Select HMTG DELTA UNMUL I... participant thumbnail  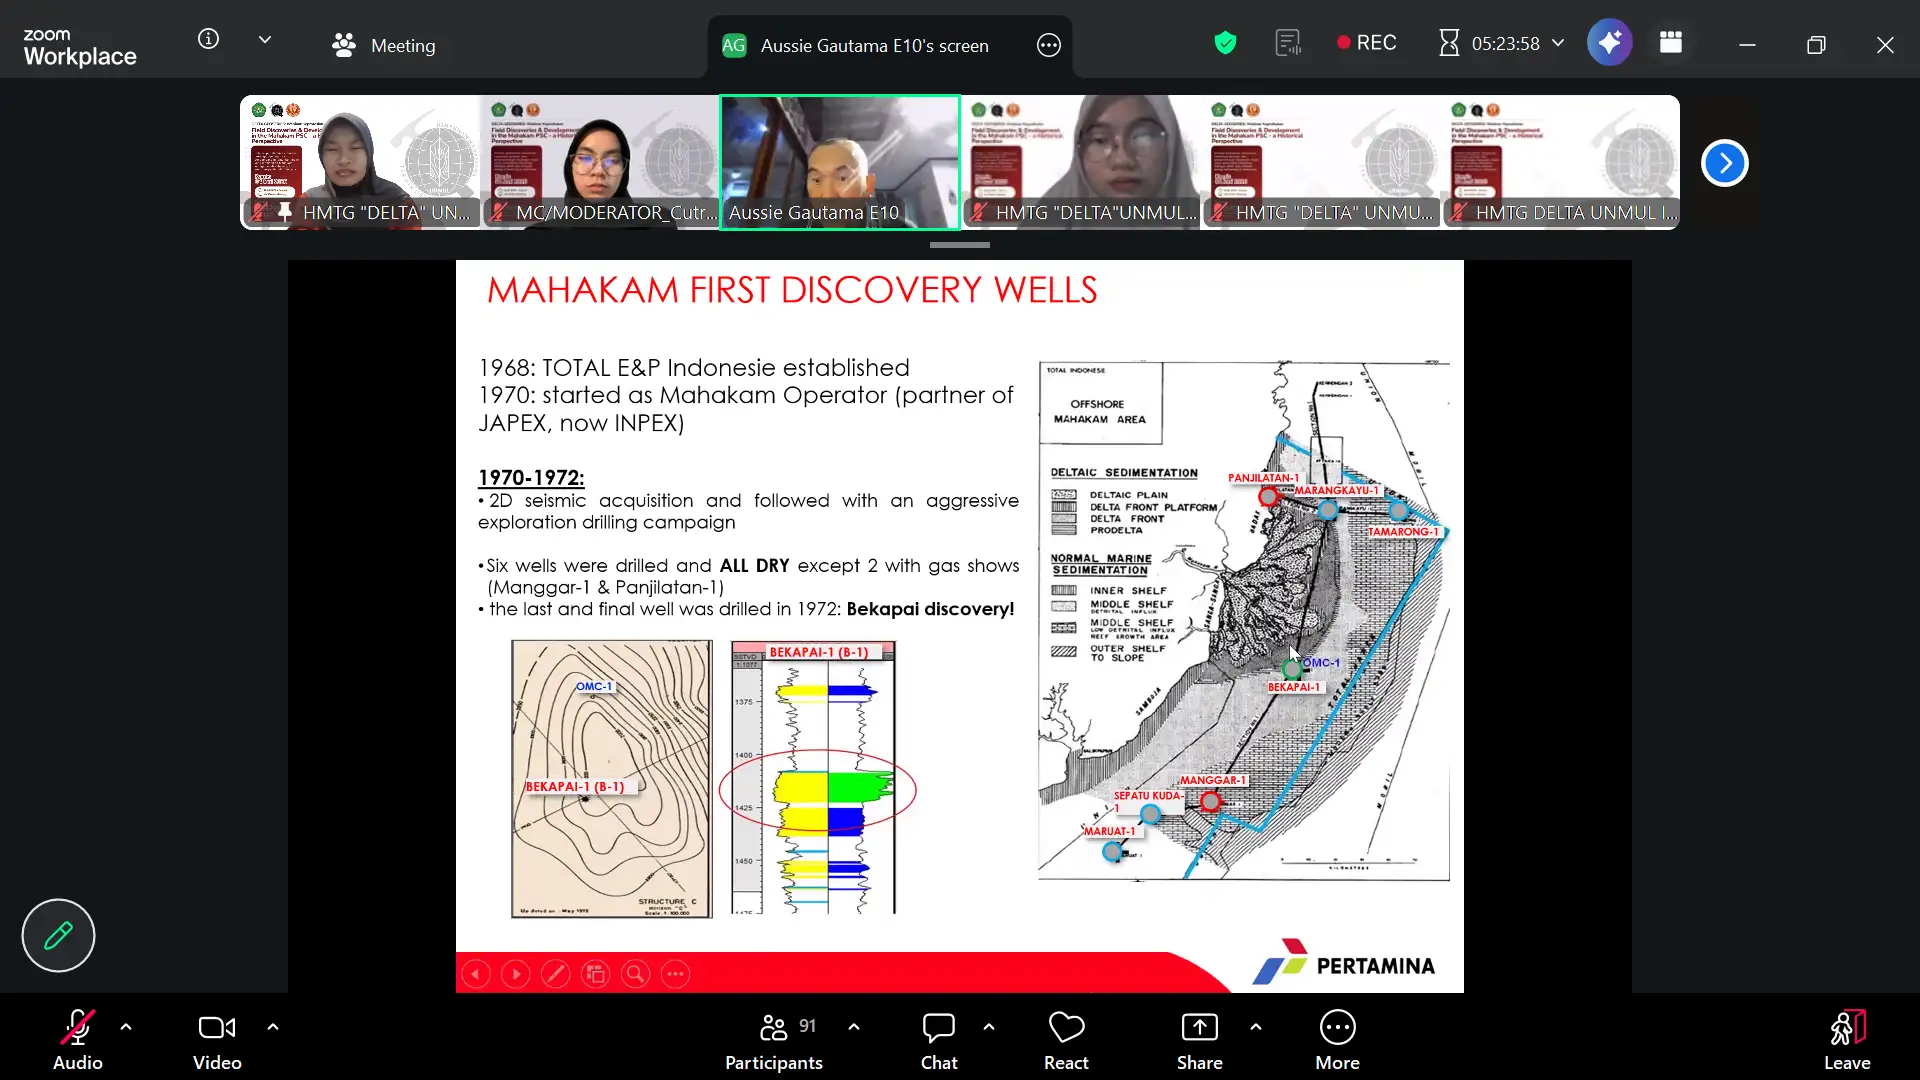coord(1560,162)
